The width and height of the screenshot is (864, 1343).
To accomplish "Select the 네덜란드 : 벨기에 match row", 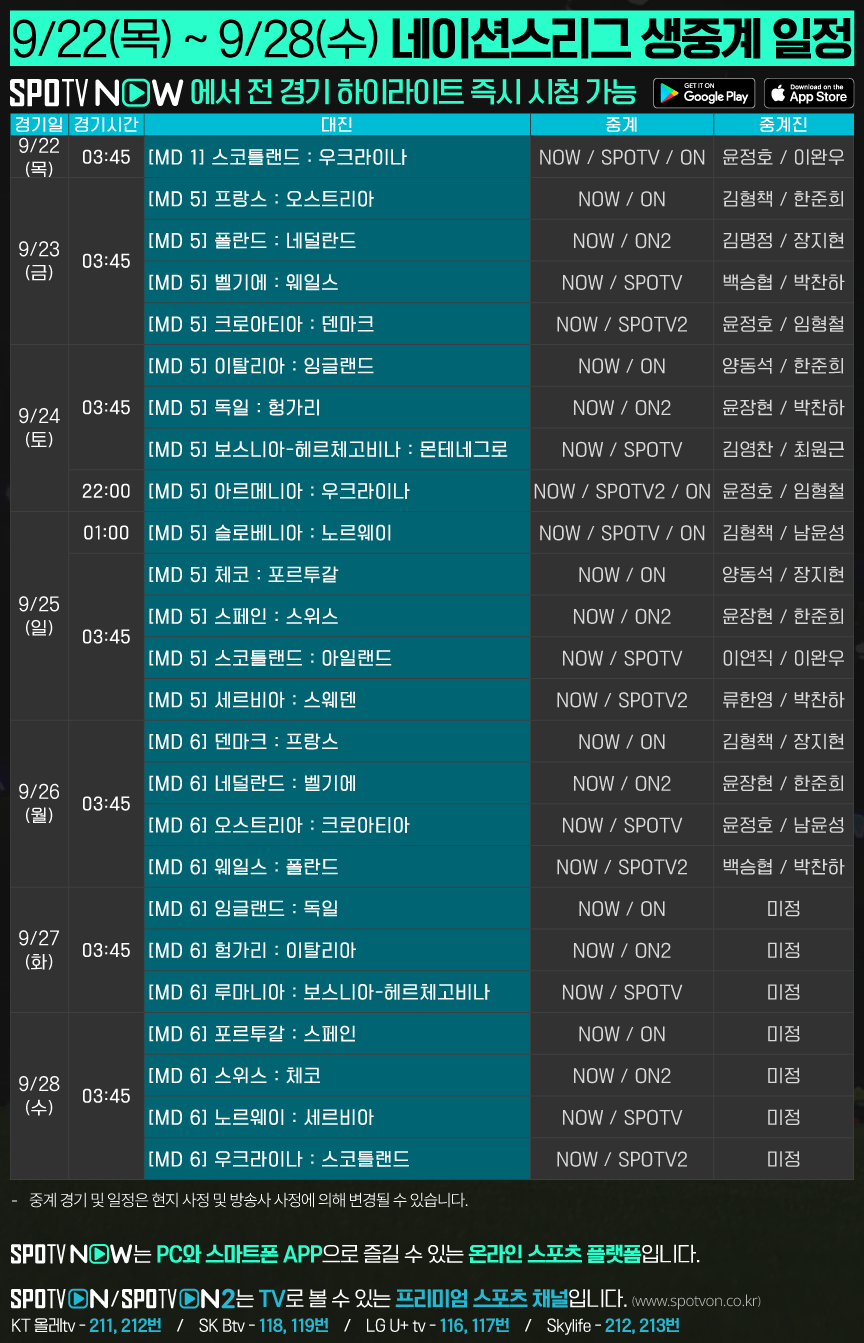I will [337, 784].
